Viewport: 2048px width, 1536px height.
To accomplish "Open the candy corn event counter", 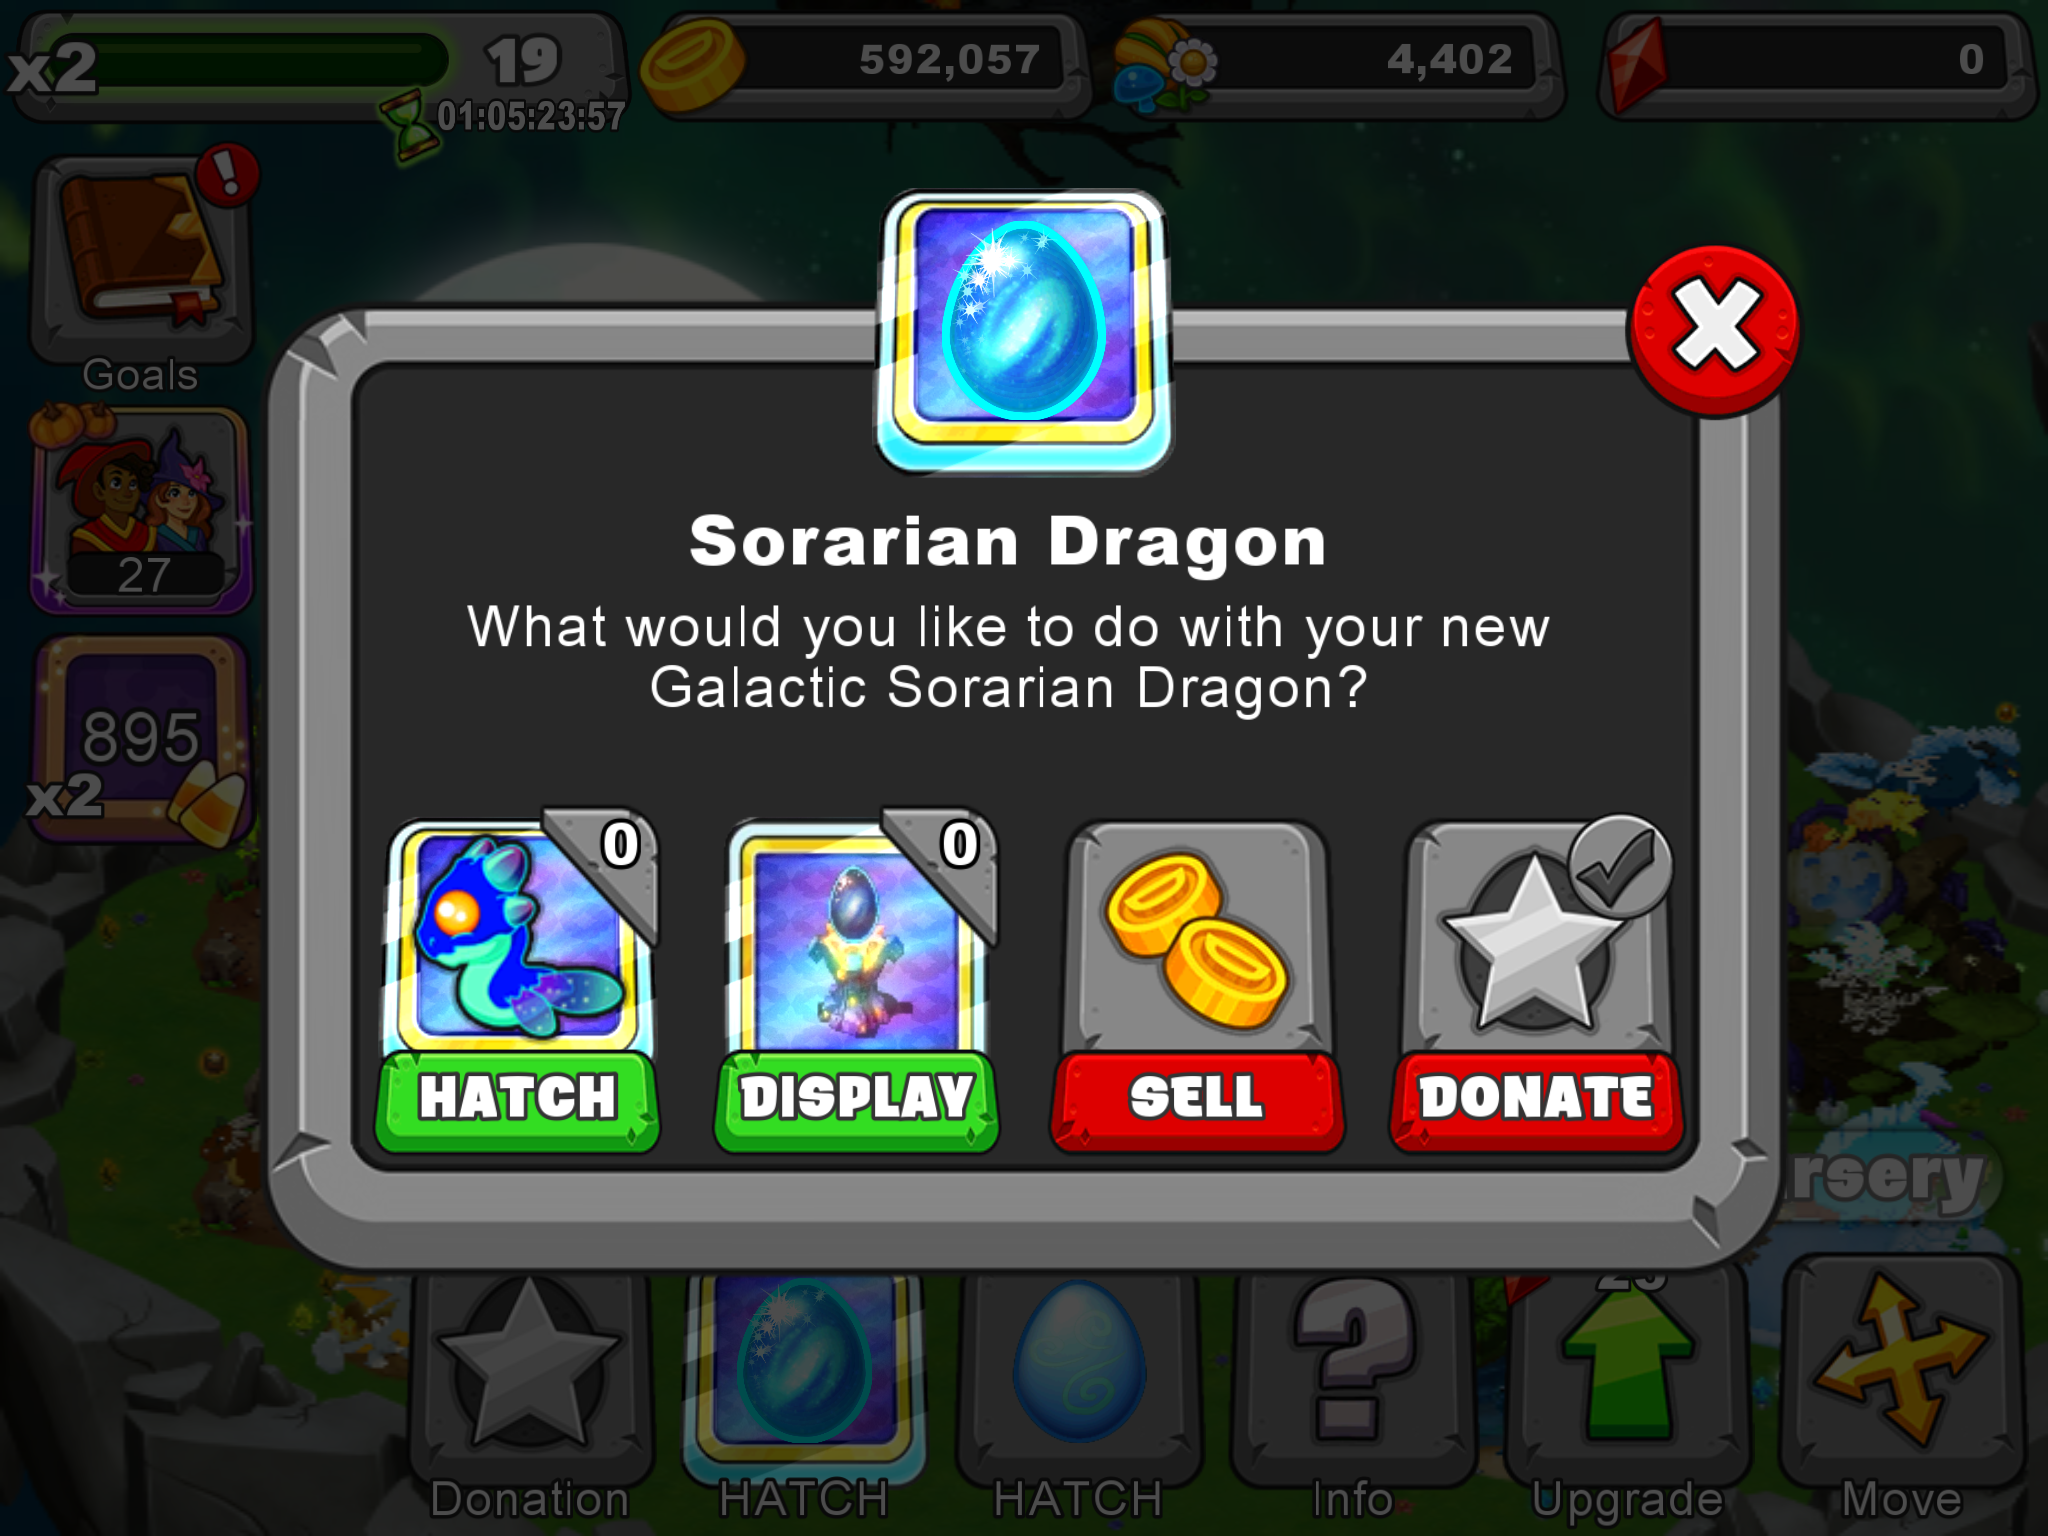I will click(140, 742).
